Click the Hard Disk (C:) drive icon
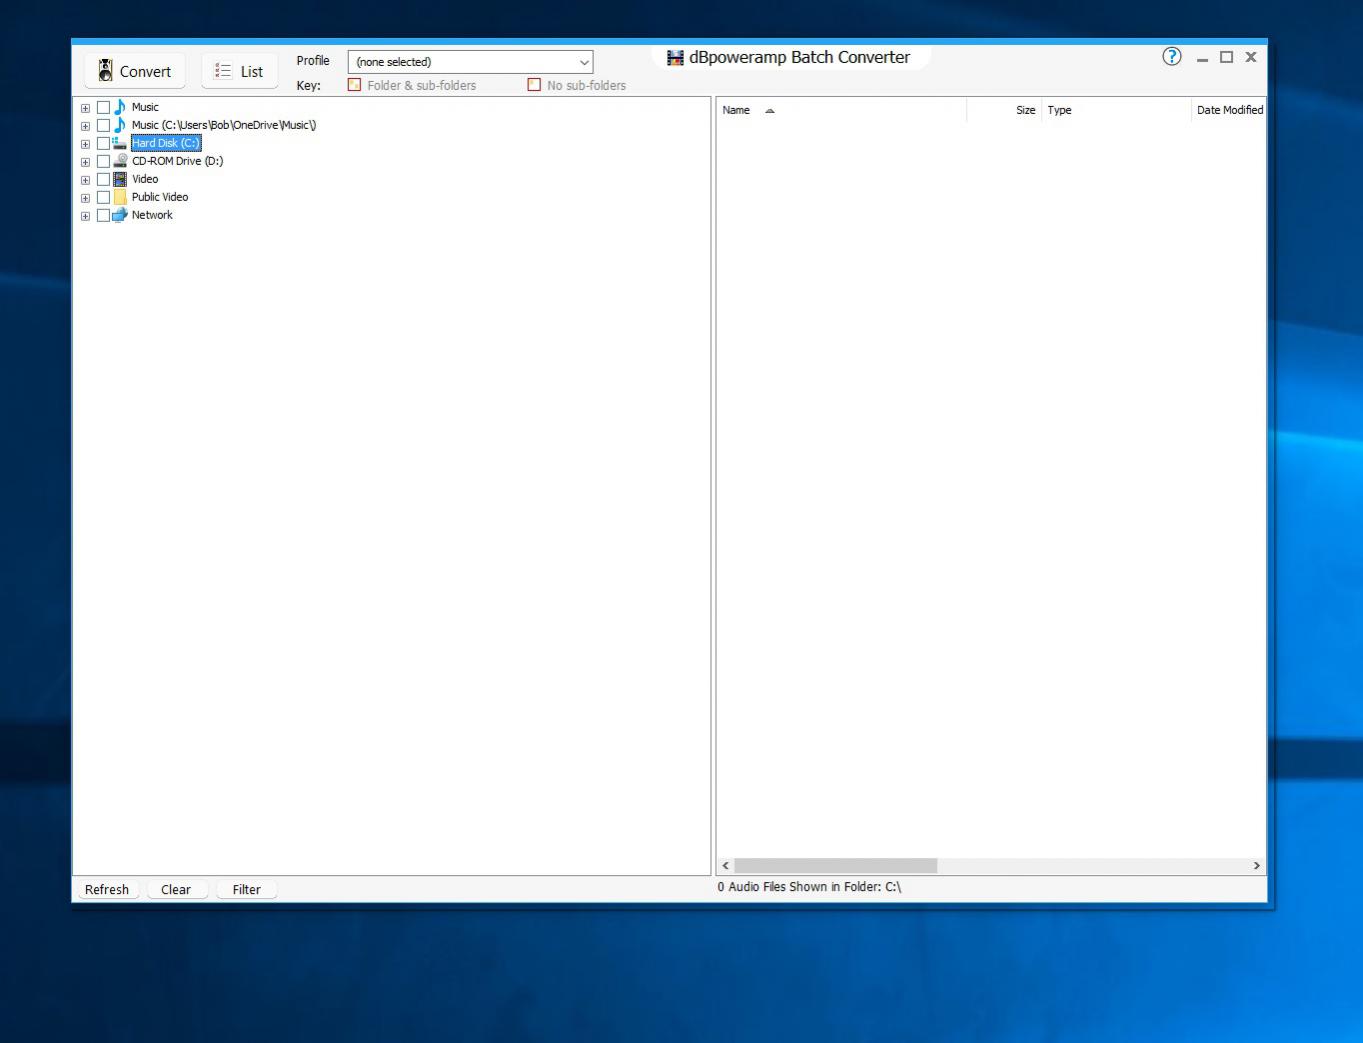Screen dimensions: 1363x1043 coord(120,143)
